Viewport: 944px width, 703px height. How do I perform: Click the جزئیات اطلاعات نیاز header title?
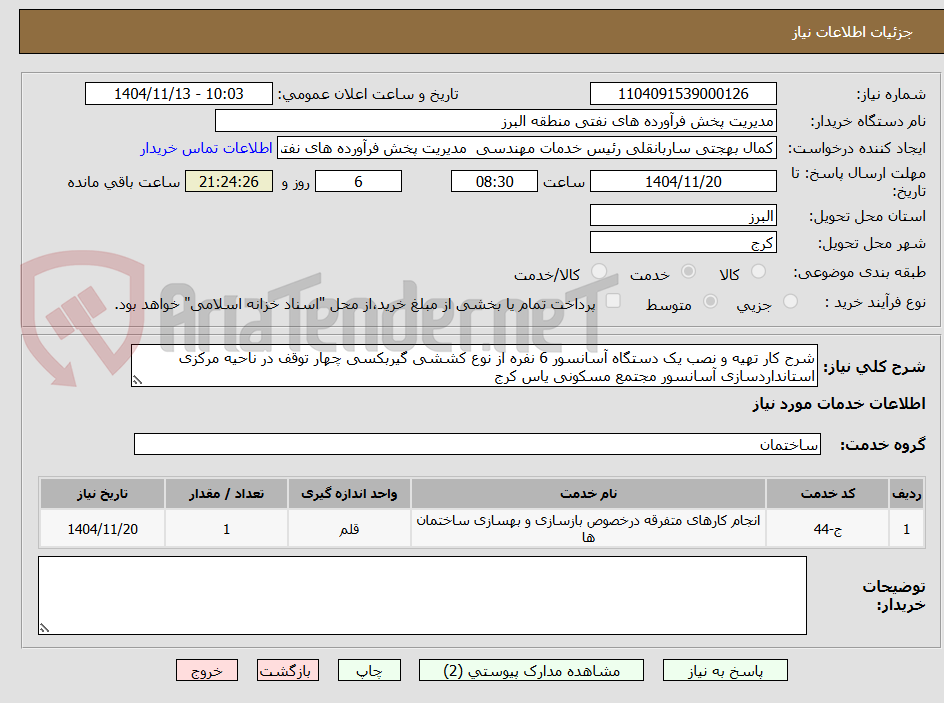[x=852, y=32]
